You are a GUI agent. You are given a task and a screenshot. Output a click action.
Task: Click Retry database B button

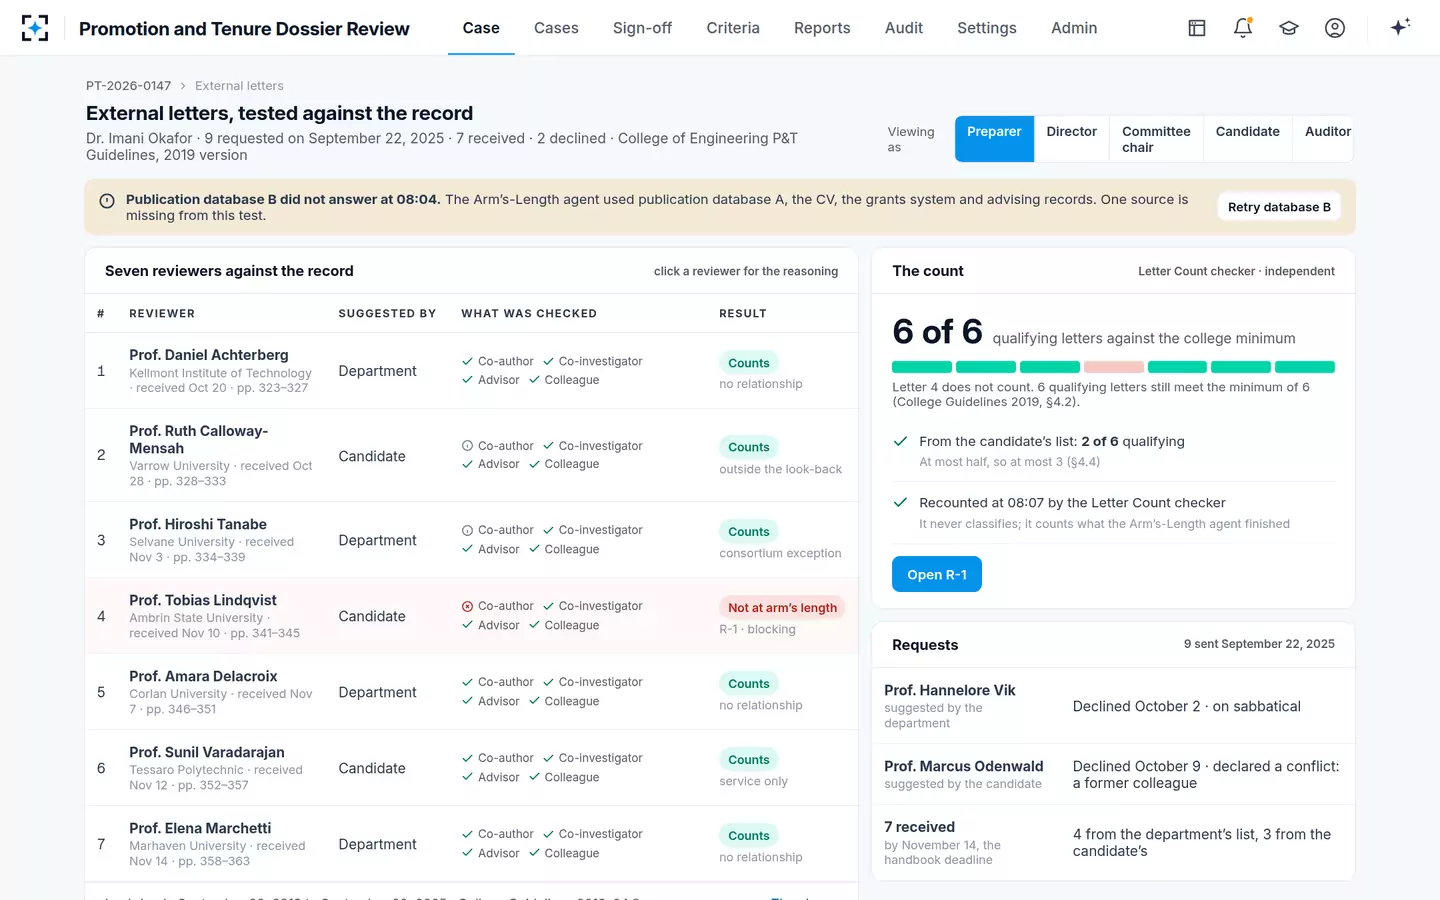click(1279, 207)
